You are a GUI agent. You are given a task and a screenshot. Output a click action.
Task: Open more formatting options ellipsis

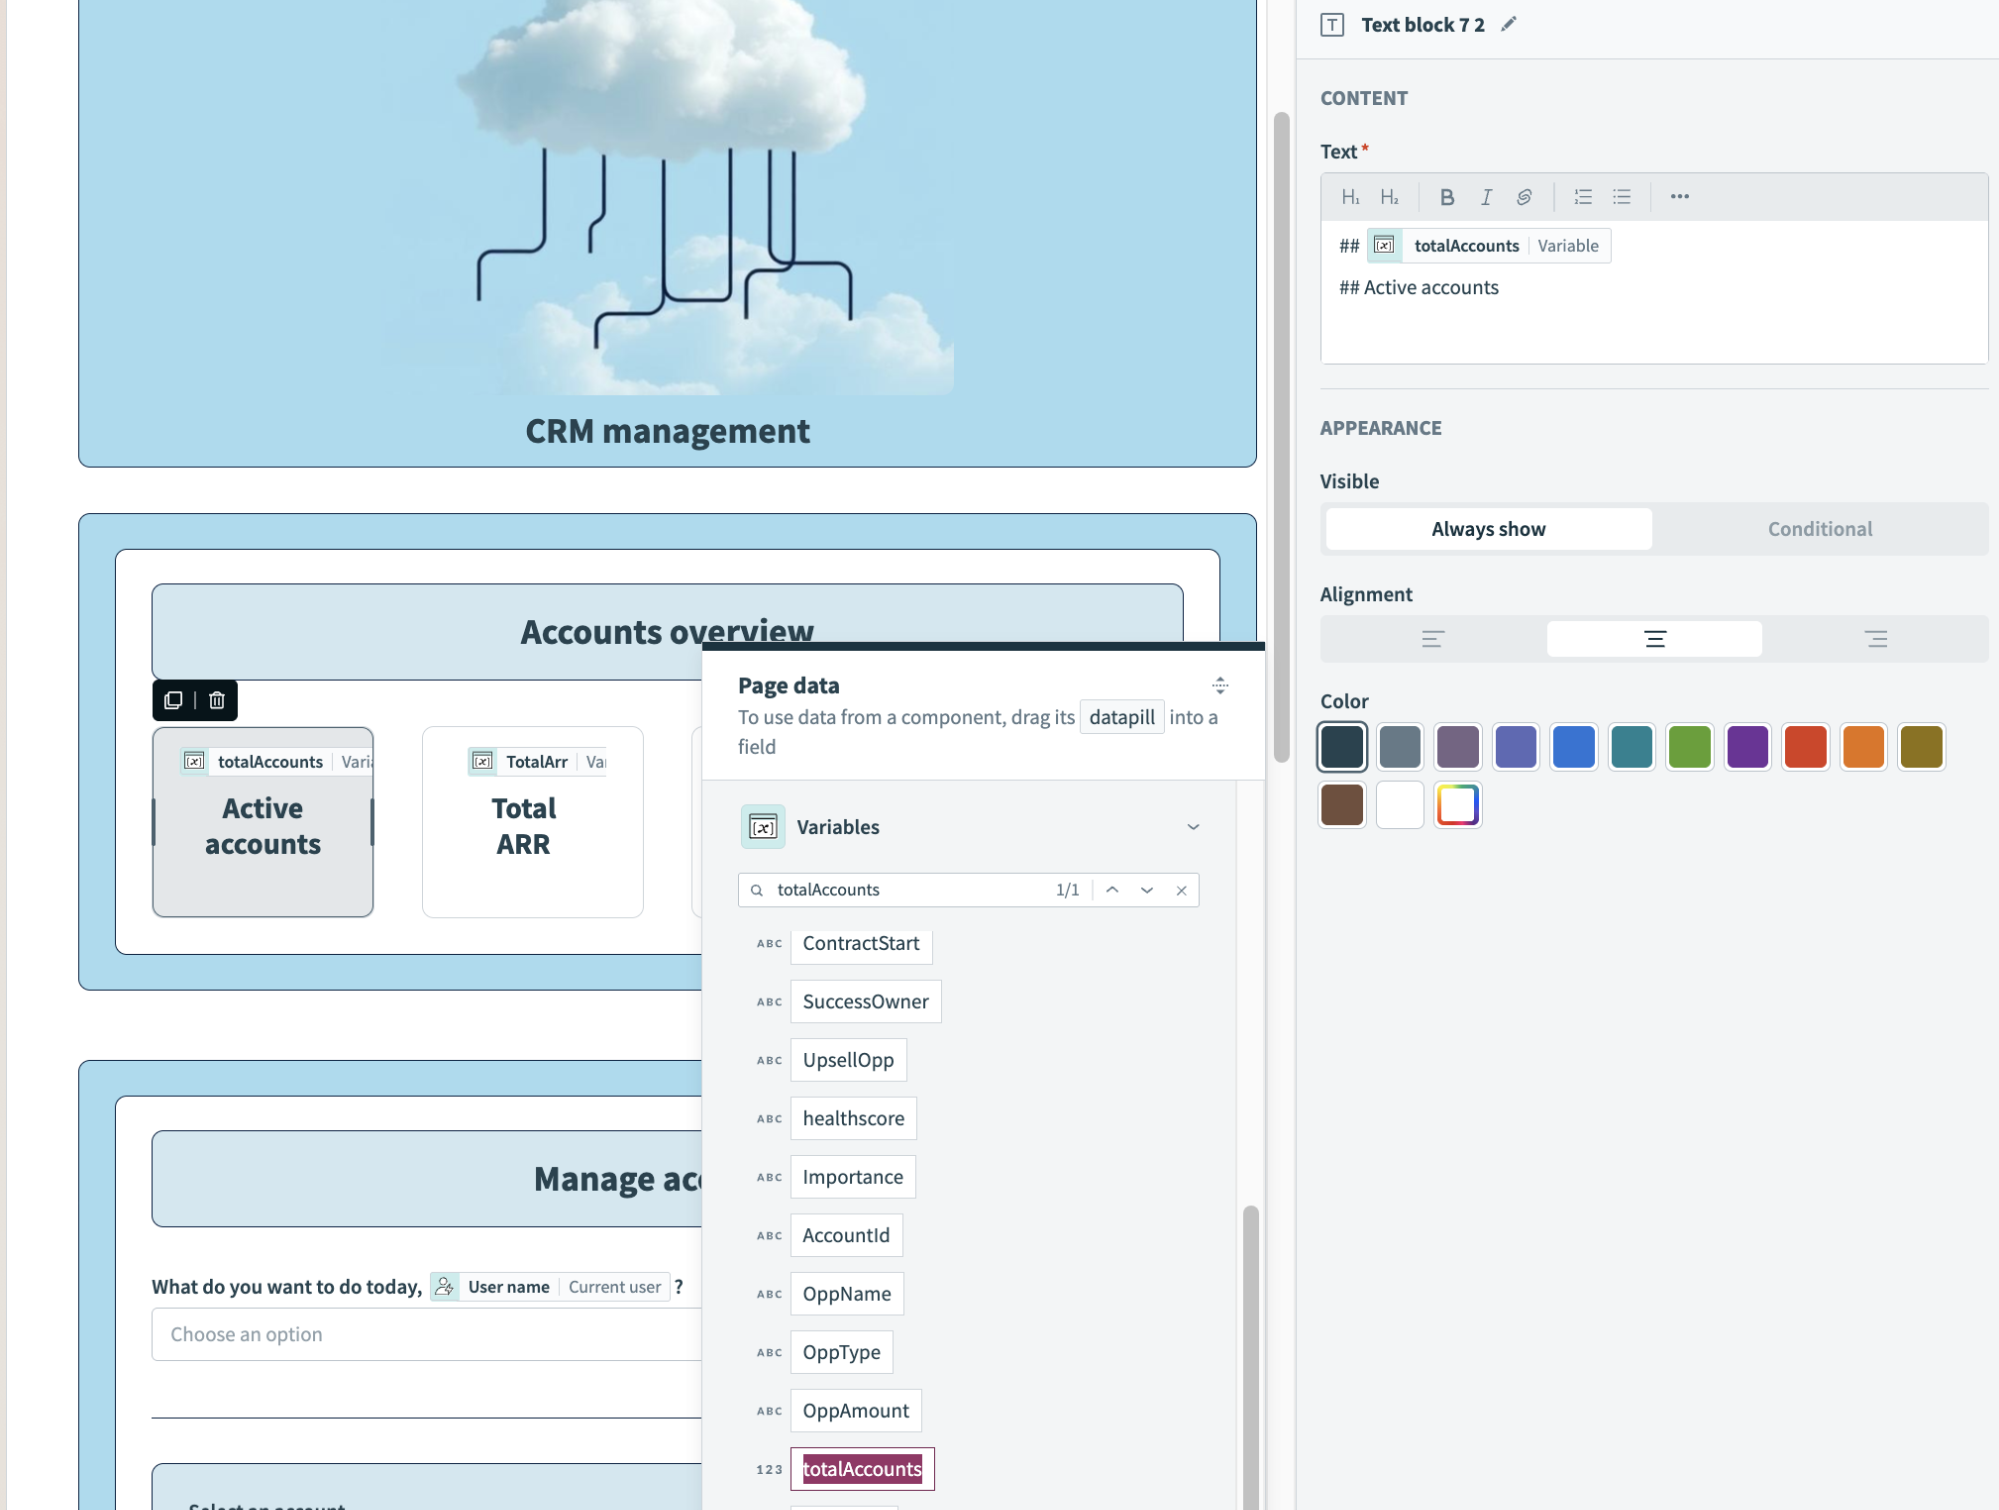pos(1679,197)
